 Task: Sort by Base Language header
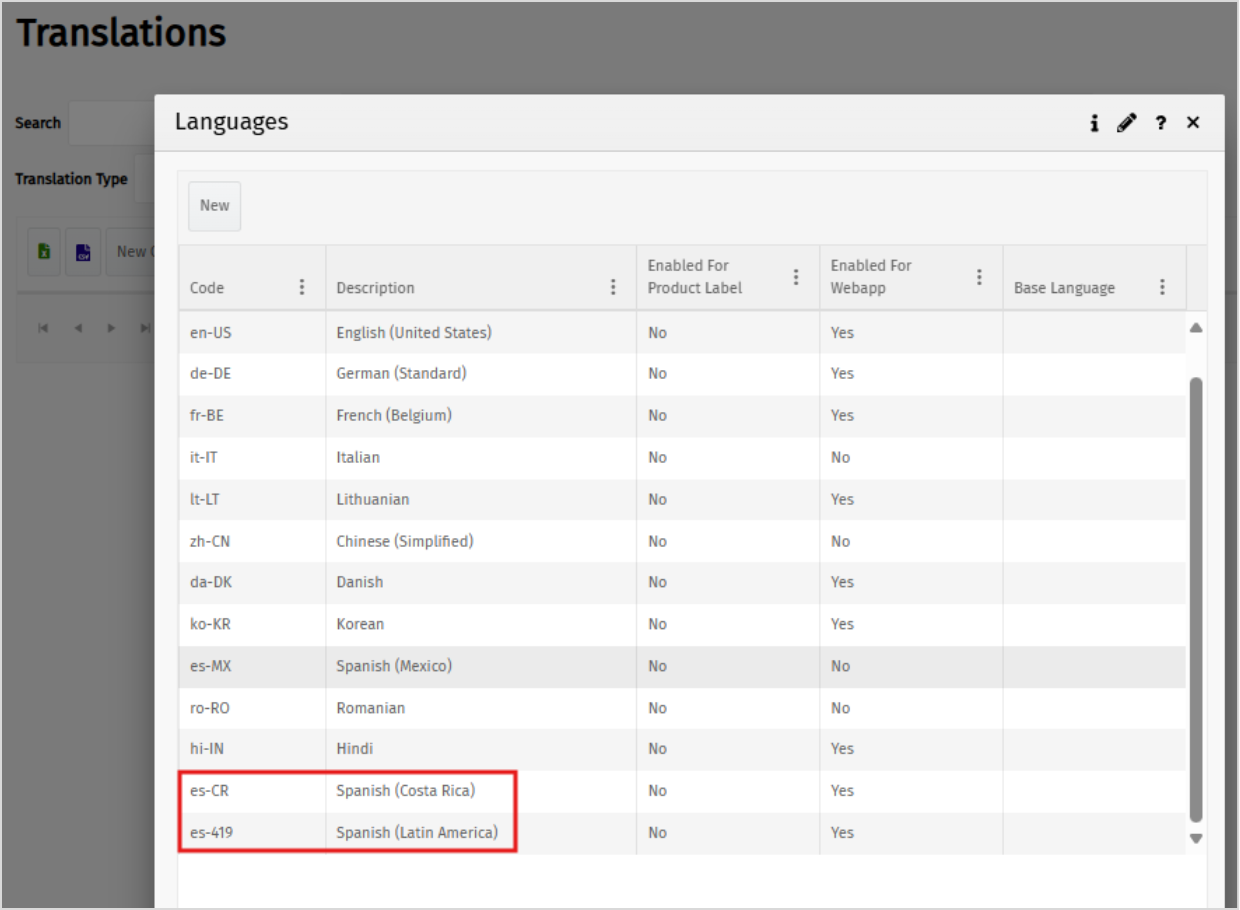(x=1064, y=288)
